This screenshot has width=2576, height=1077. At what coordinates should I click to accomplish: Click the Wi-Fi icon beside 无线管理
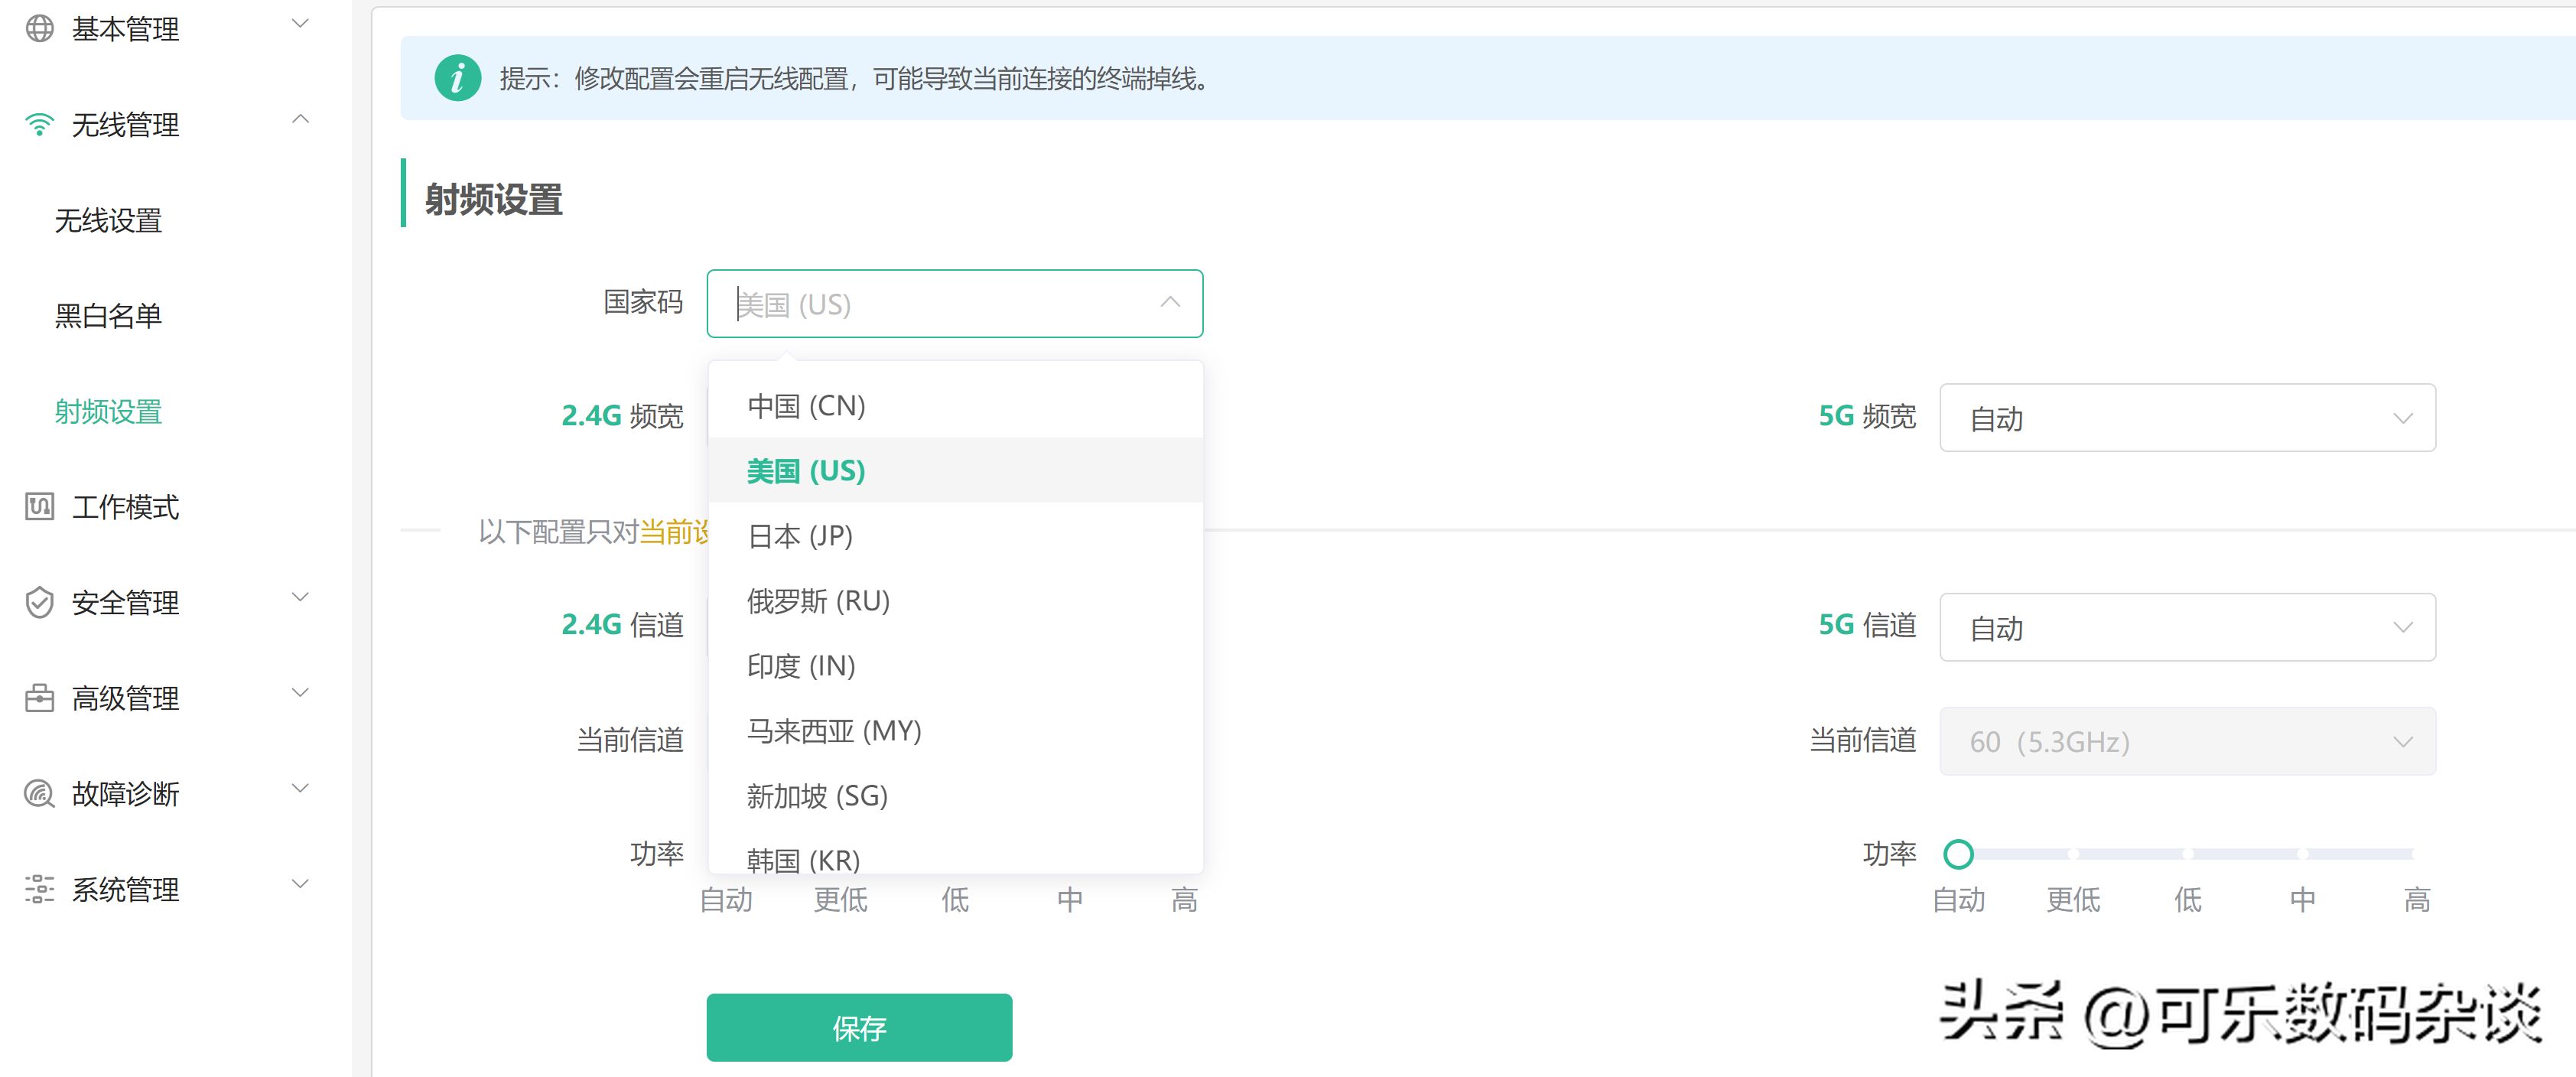point(39,124)
